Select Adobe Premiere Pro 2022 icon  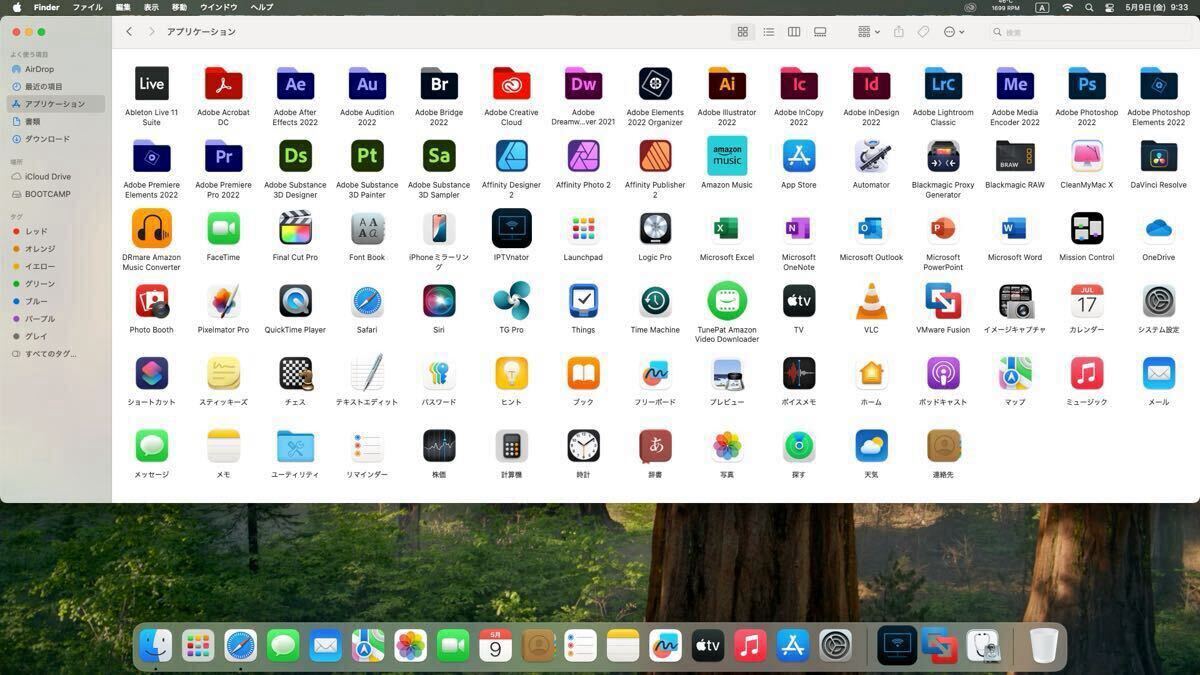(x=223, y=157)
